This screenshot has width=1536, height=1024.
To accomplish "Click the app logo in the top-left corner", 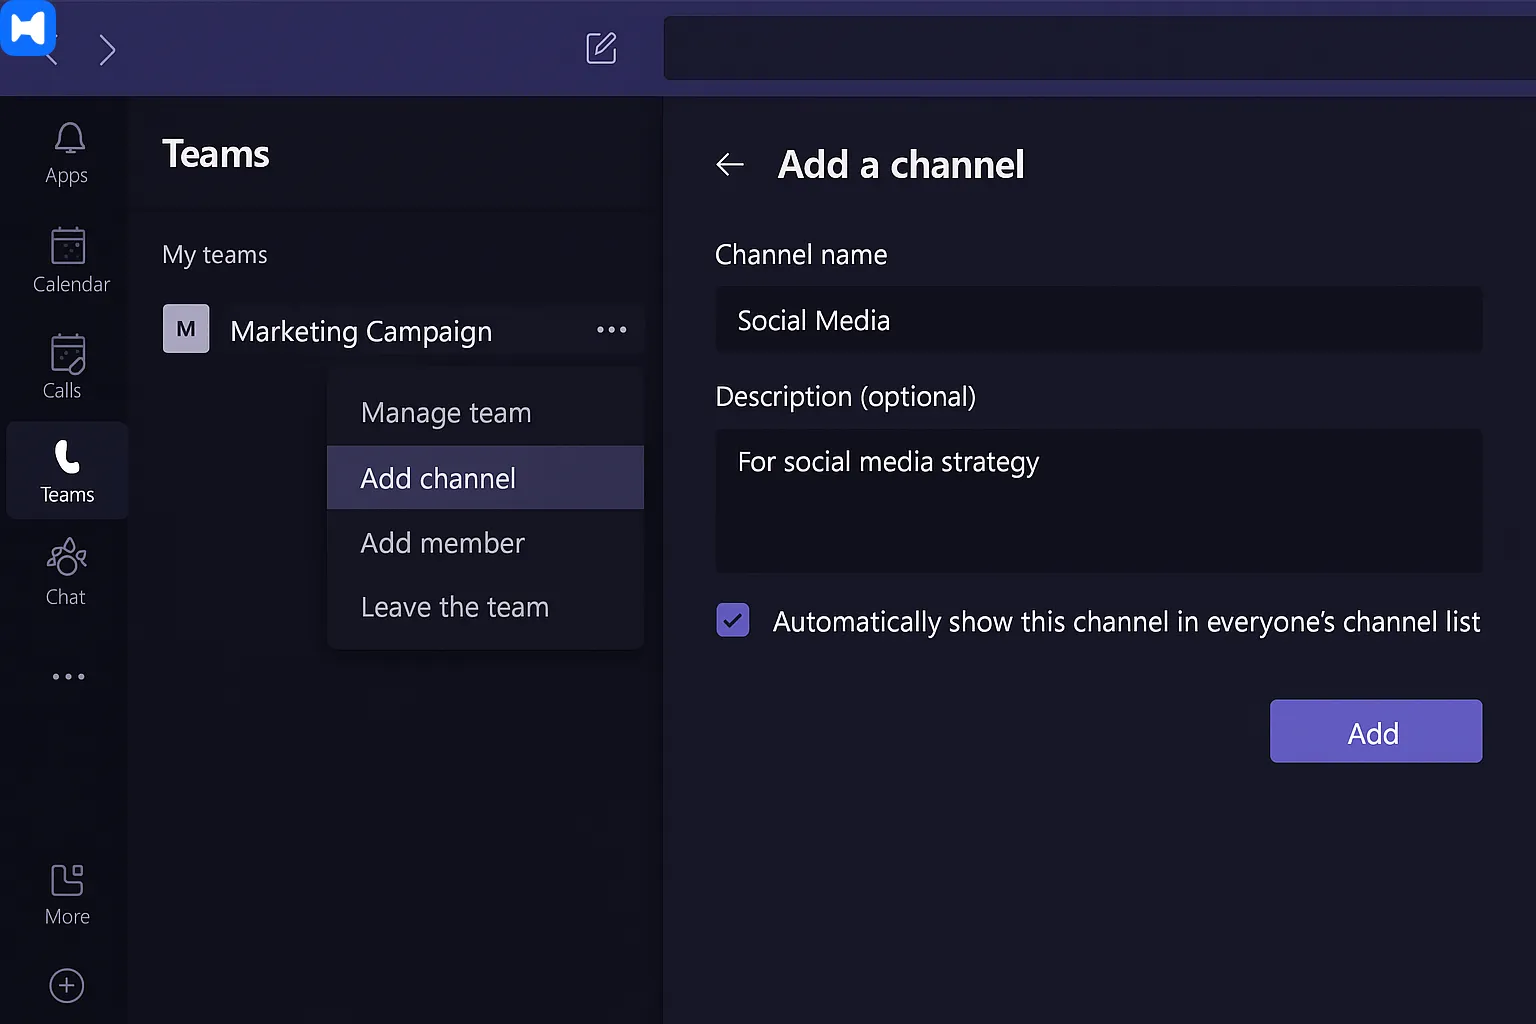I will (27, 27).
